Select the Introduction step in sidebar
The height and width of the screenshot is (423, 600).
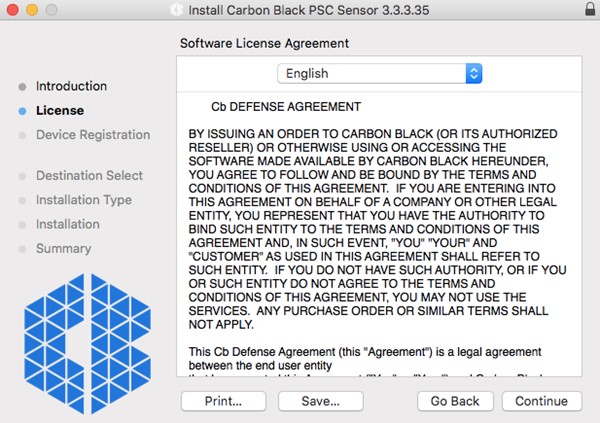71,86
